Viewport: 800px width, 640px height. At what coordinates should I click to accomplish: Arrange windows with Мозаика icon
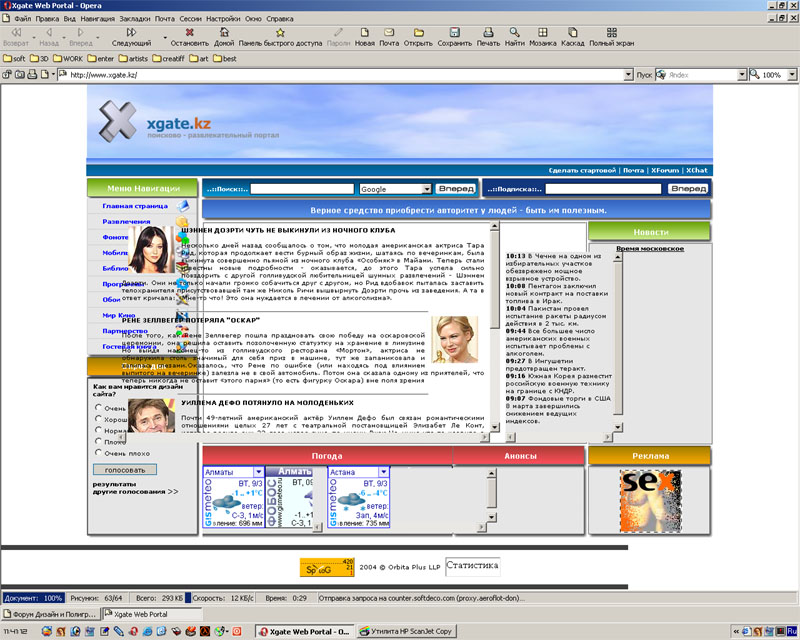pos(542,32)
